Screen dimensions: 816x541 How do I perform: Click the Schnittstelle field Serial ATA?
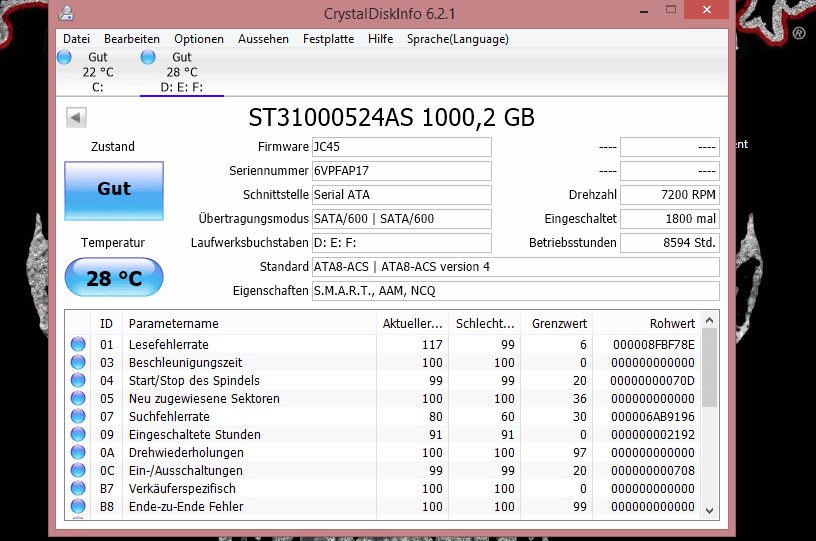402,195
